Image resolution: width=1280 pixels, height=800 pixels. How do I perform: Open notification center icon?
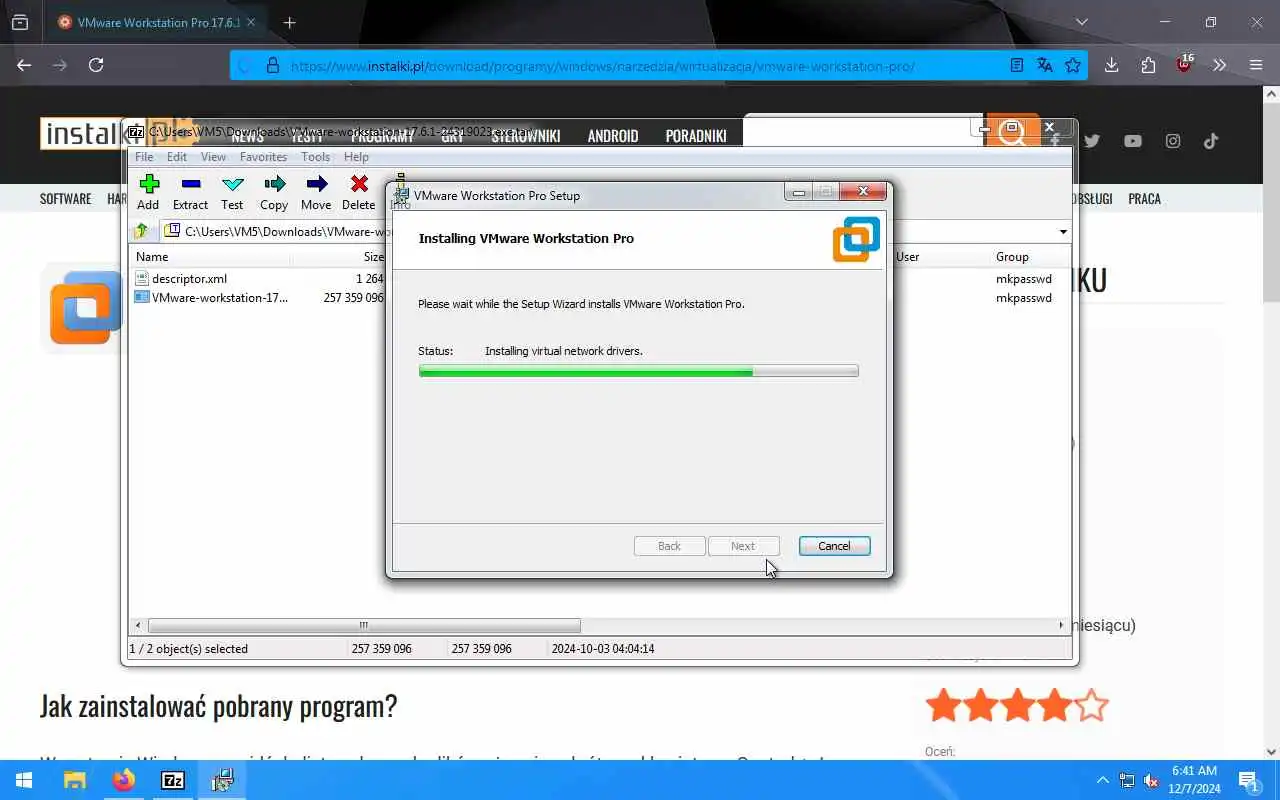point(1249,780)
